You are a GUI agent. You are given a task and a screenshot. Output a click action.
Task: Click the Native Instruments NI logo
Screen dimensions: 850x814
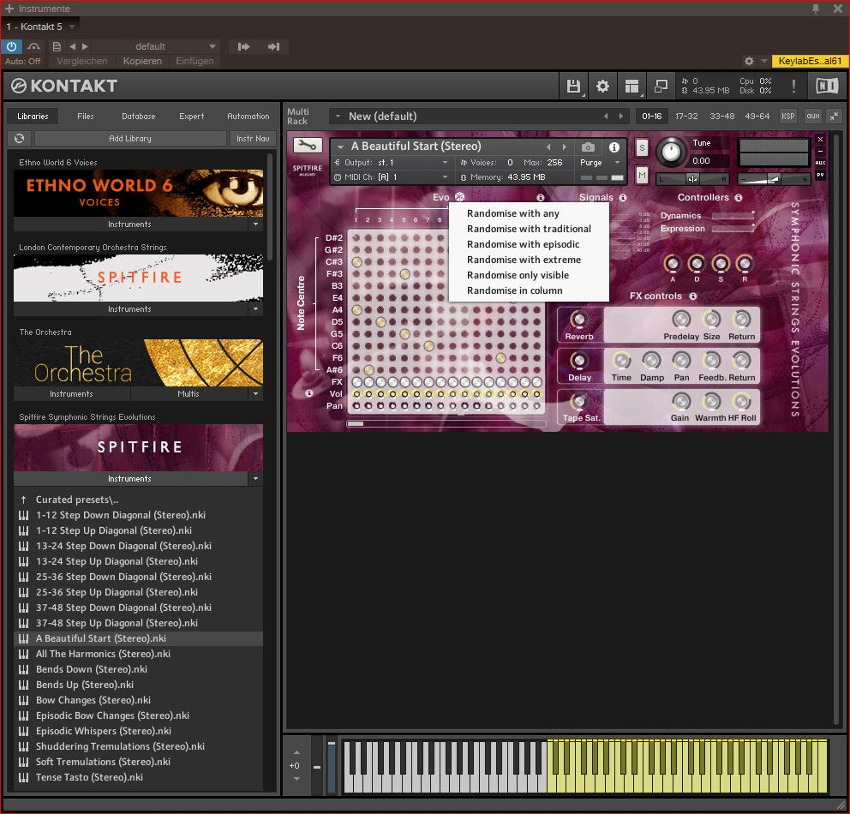(827, 86)
